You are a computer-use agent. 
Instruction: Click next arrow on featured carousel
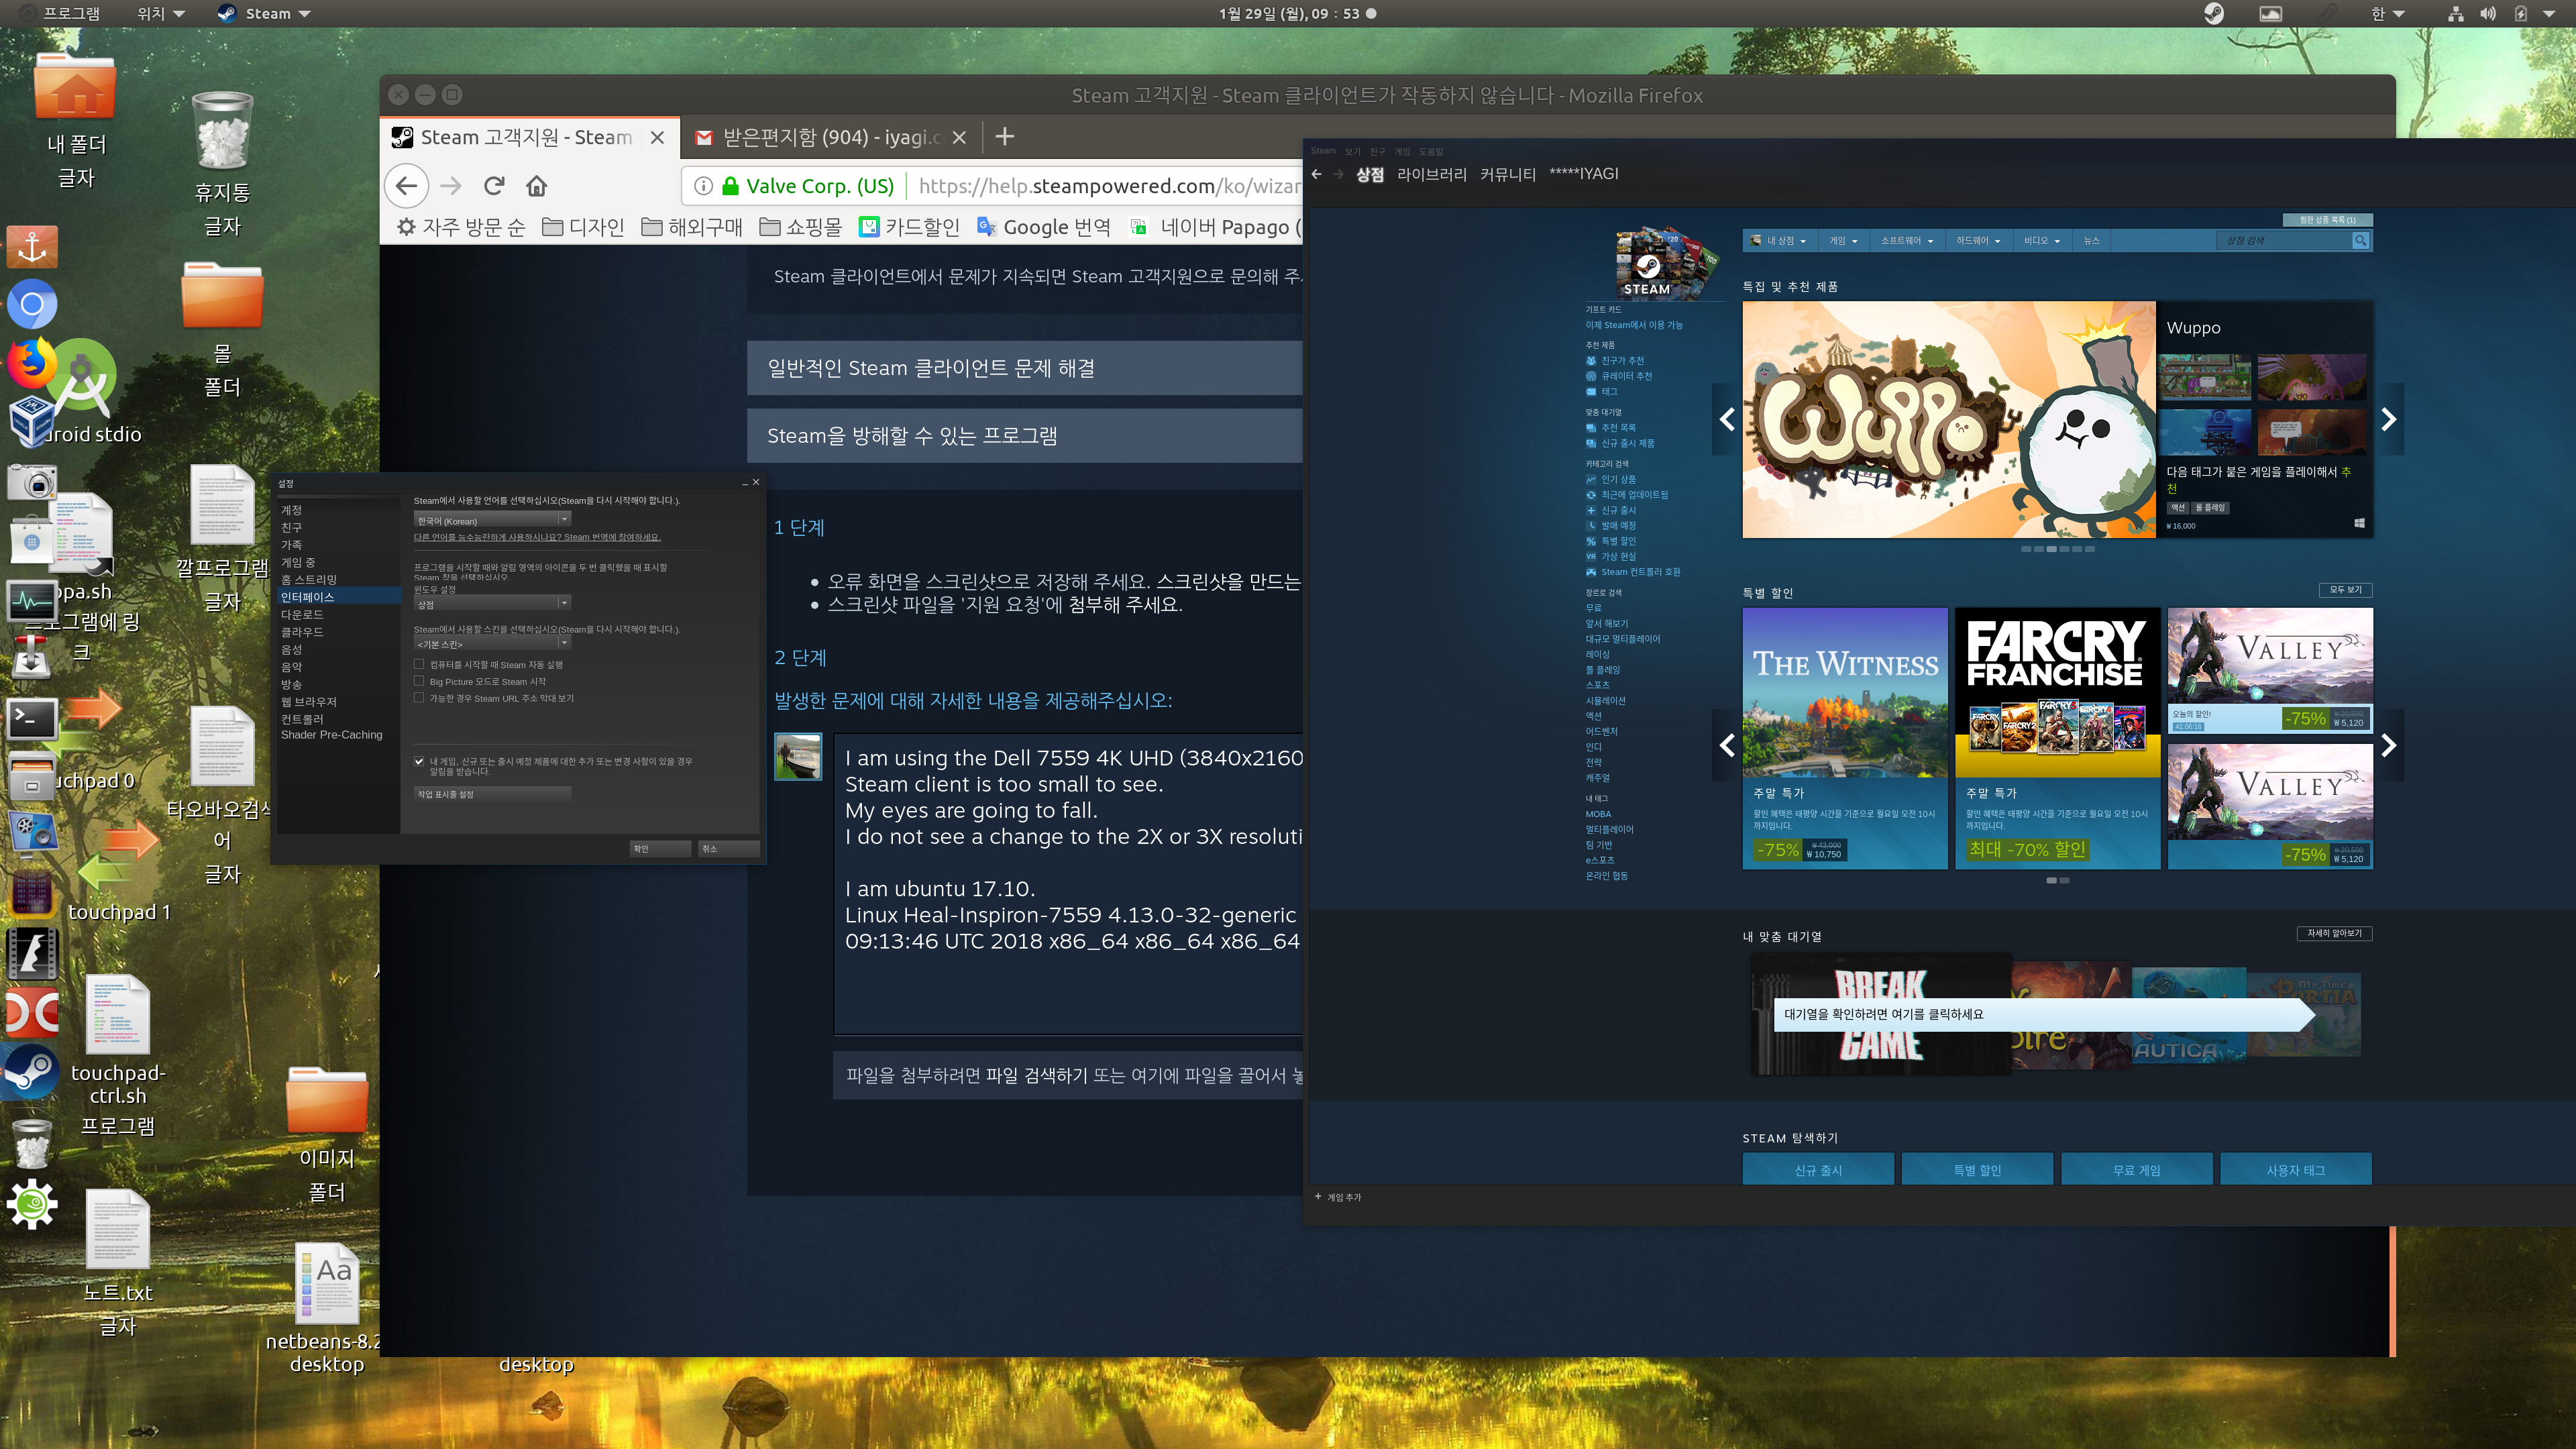[2389, 419]
